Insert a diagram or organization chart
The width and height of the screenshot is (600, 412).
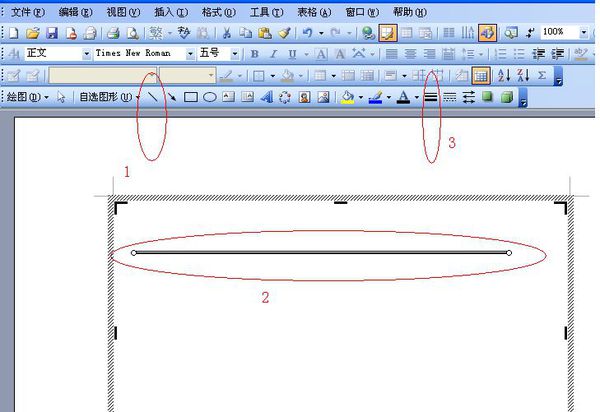pos(285,97)
